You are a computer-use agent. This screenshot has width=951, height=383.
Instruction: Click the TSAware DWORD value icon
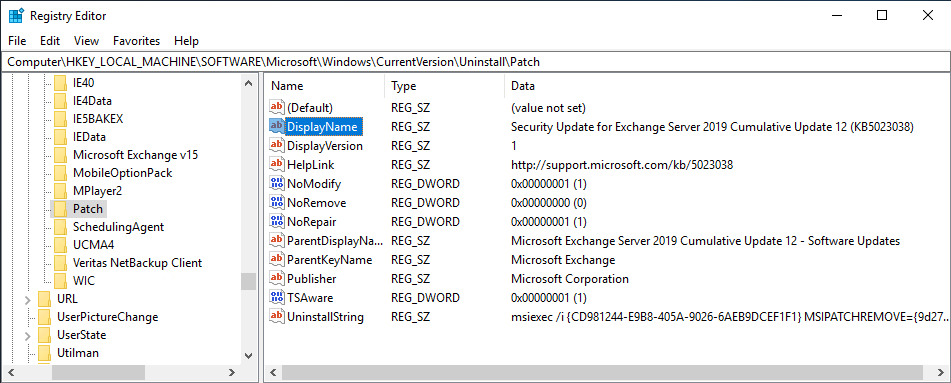(277, 297)
